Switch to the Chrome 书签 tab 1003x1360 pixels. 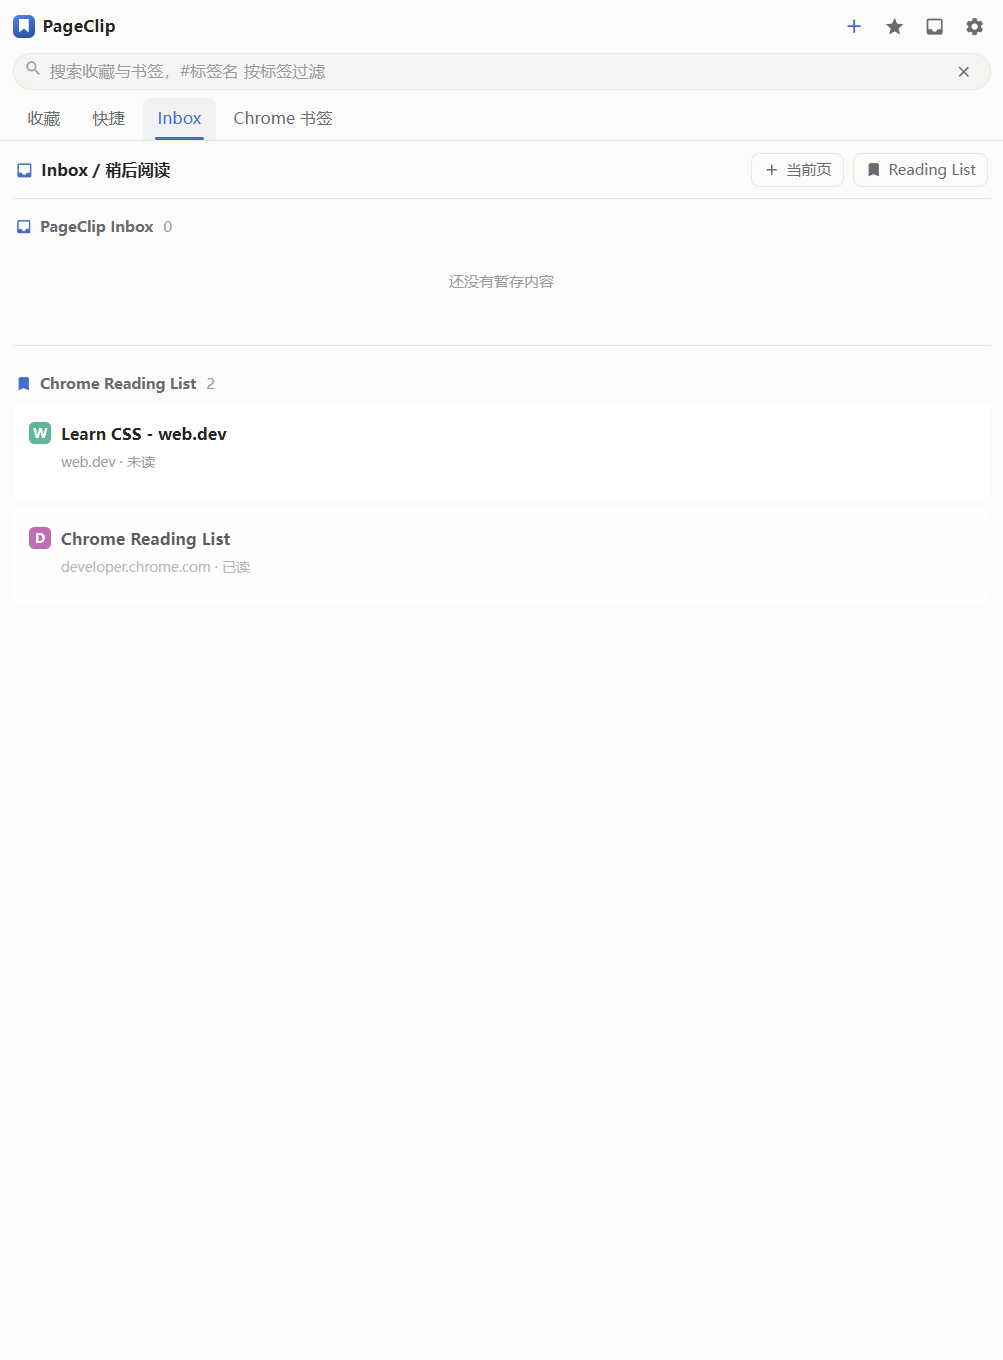[283, 119]
